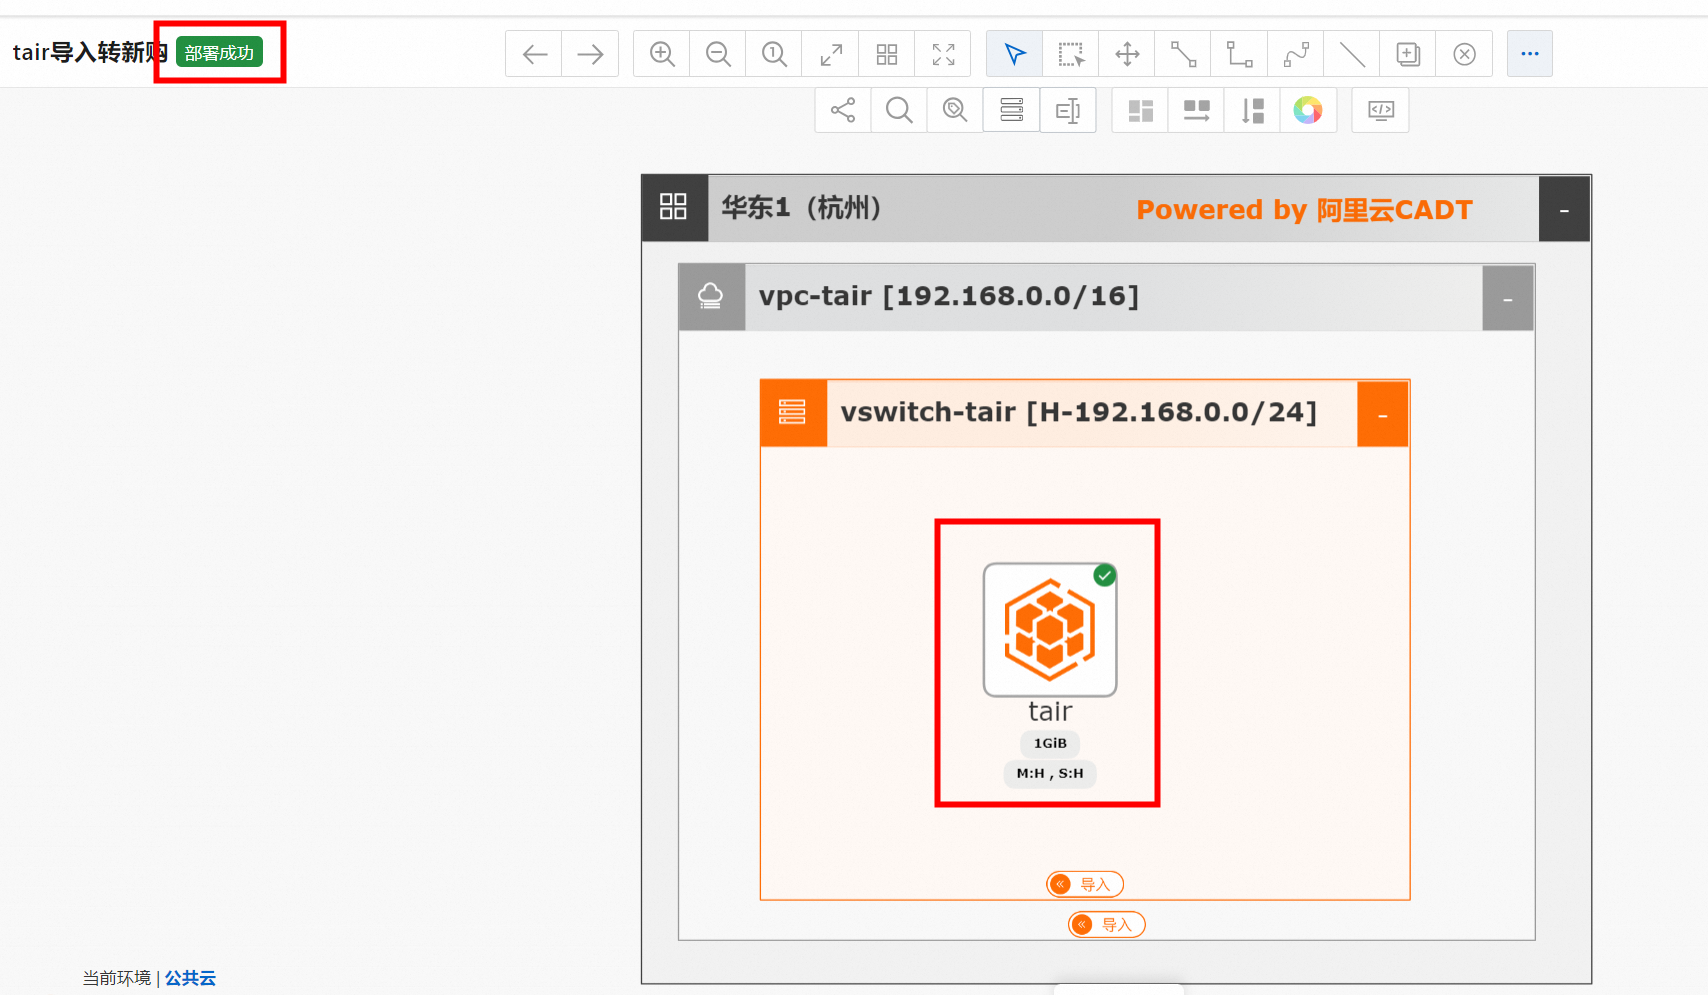The height and width of the screenshot is (995, 1708).
Task: Choose the pan/move canvas tool
Action: [1127, 54]
